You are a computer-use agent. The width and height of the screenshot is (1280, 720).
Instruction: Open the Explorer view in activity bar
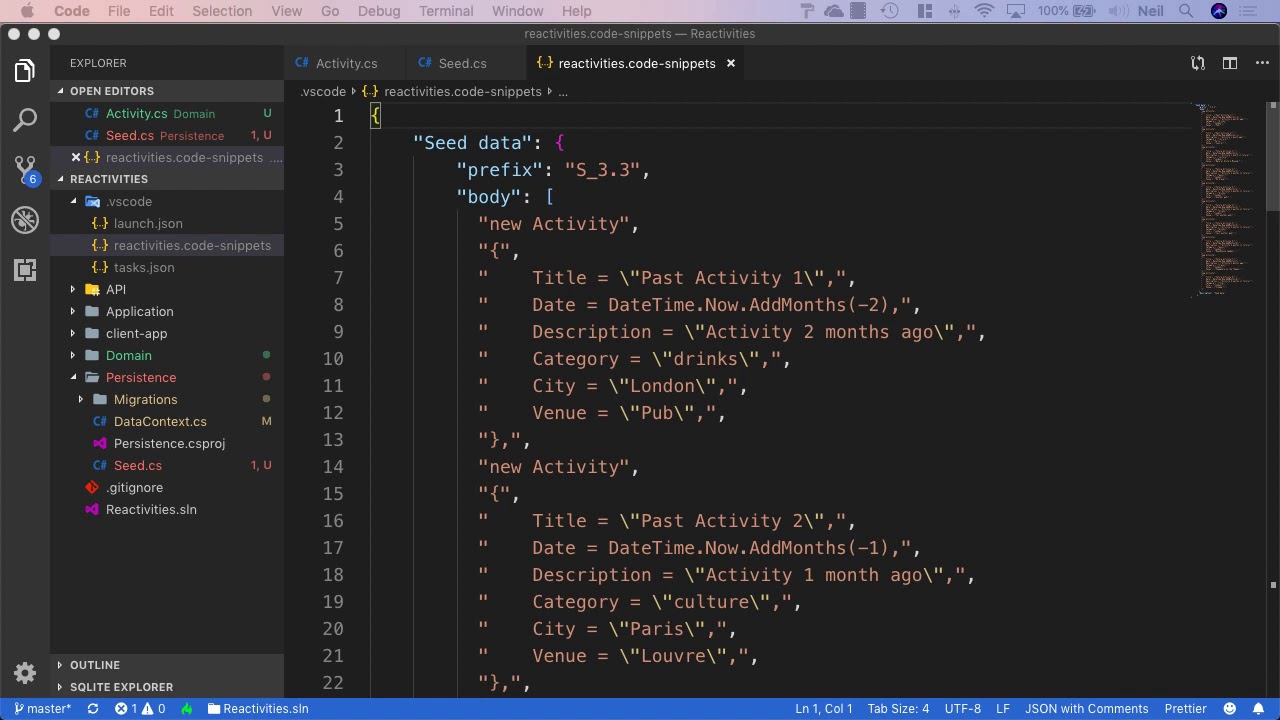25,71
